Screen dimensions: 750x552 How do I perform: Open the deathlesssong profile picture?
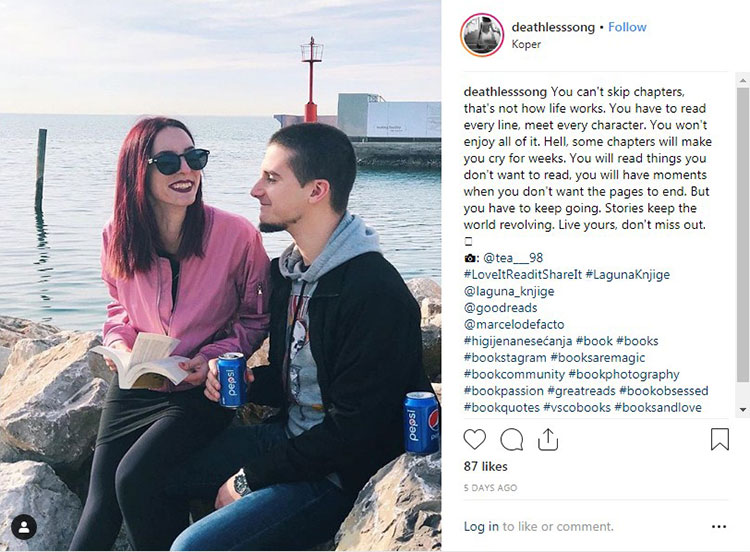482,35
